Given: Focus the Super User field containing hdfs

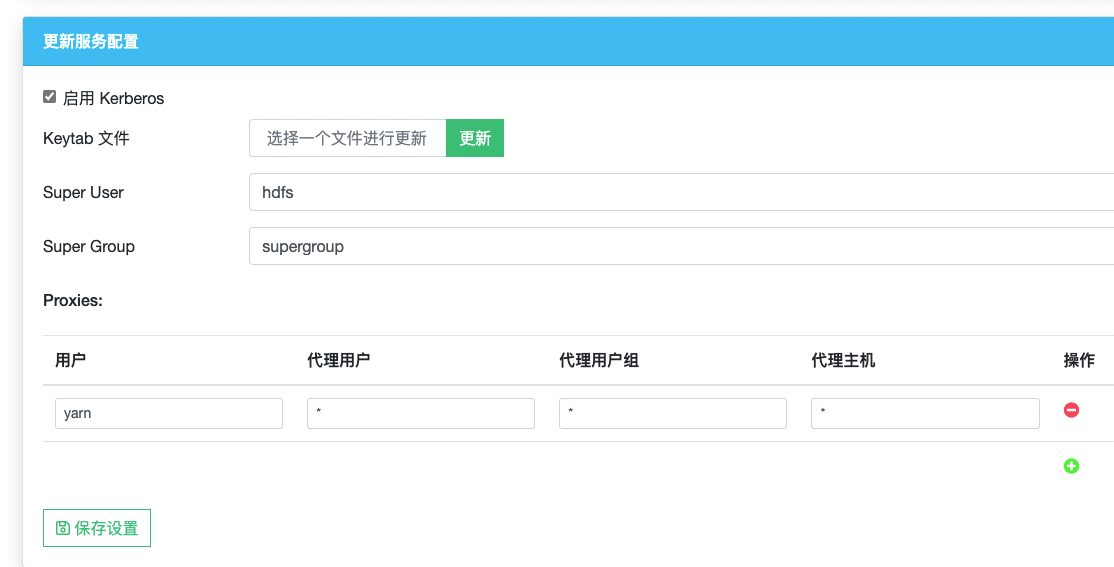Looking at the screenshot, I should tap(680, 192).
